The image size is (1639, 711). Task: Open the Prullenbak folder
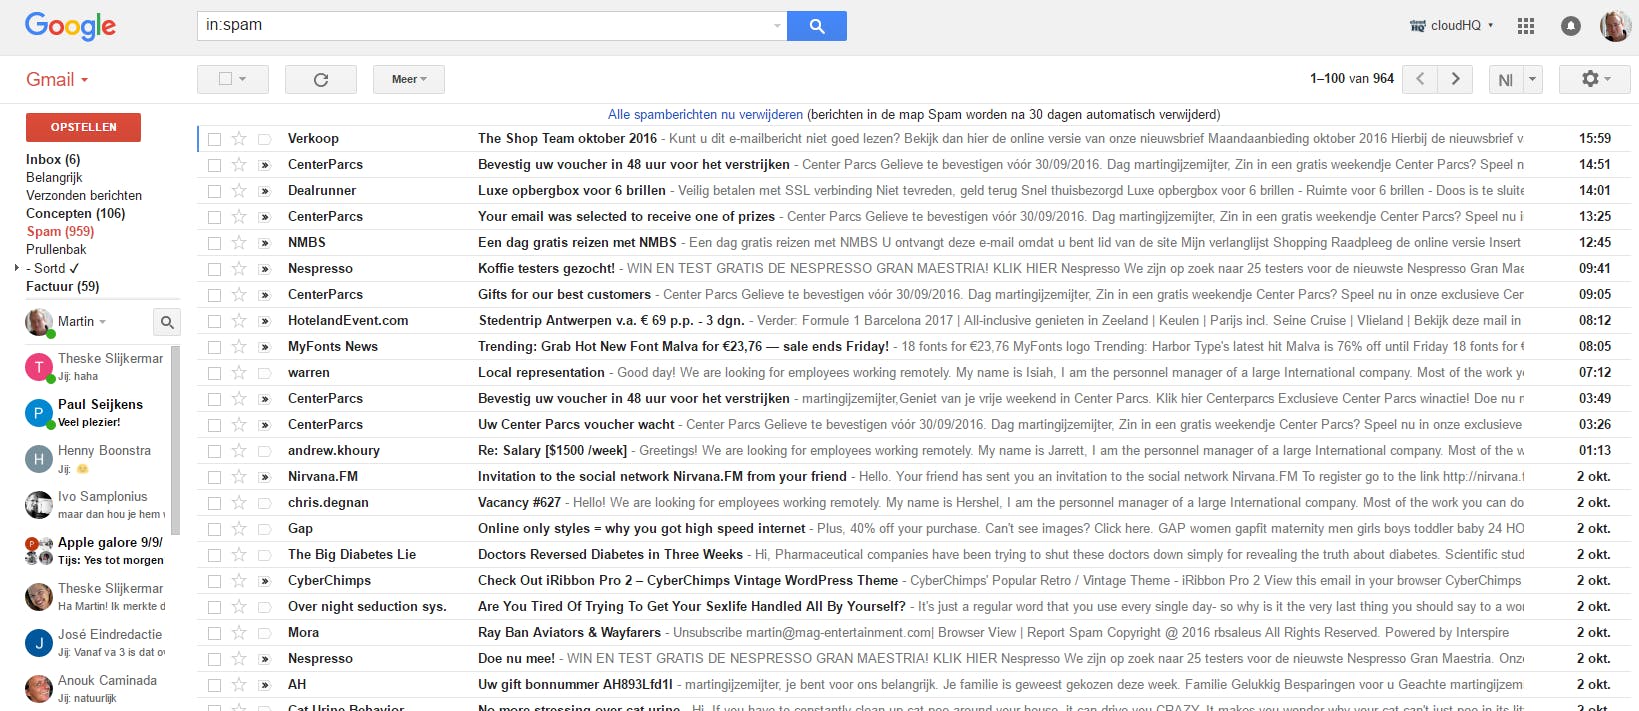(56, 250)
